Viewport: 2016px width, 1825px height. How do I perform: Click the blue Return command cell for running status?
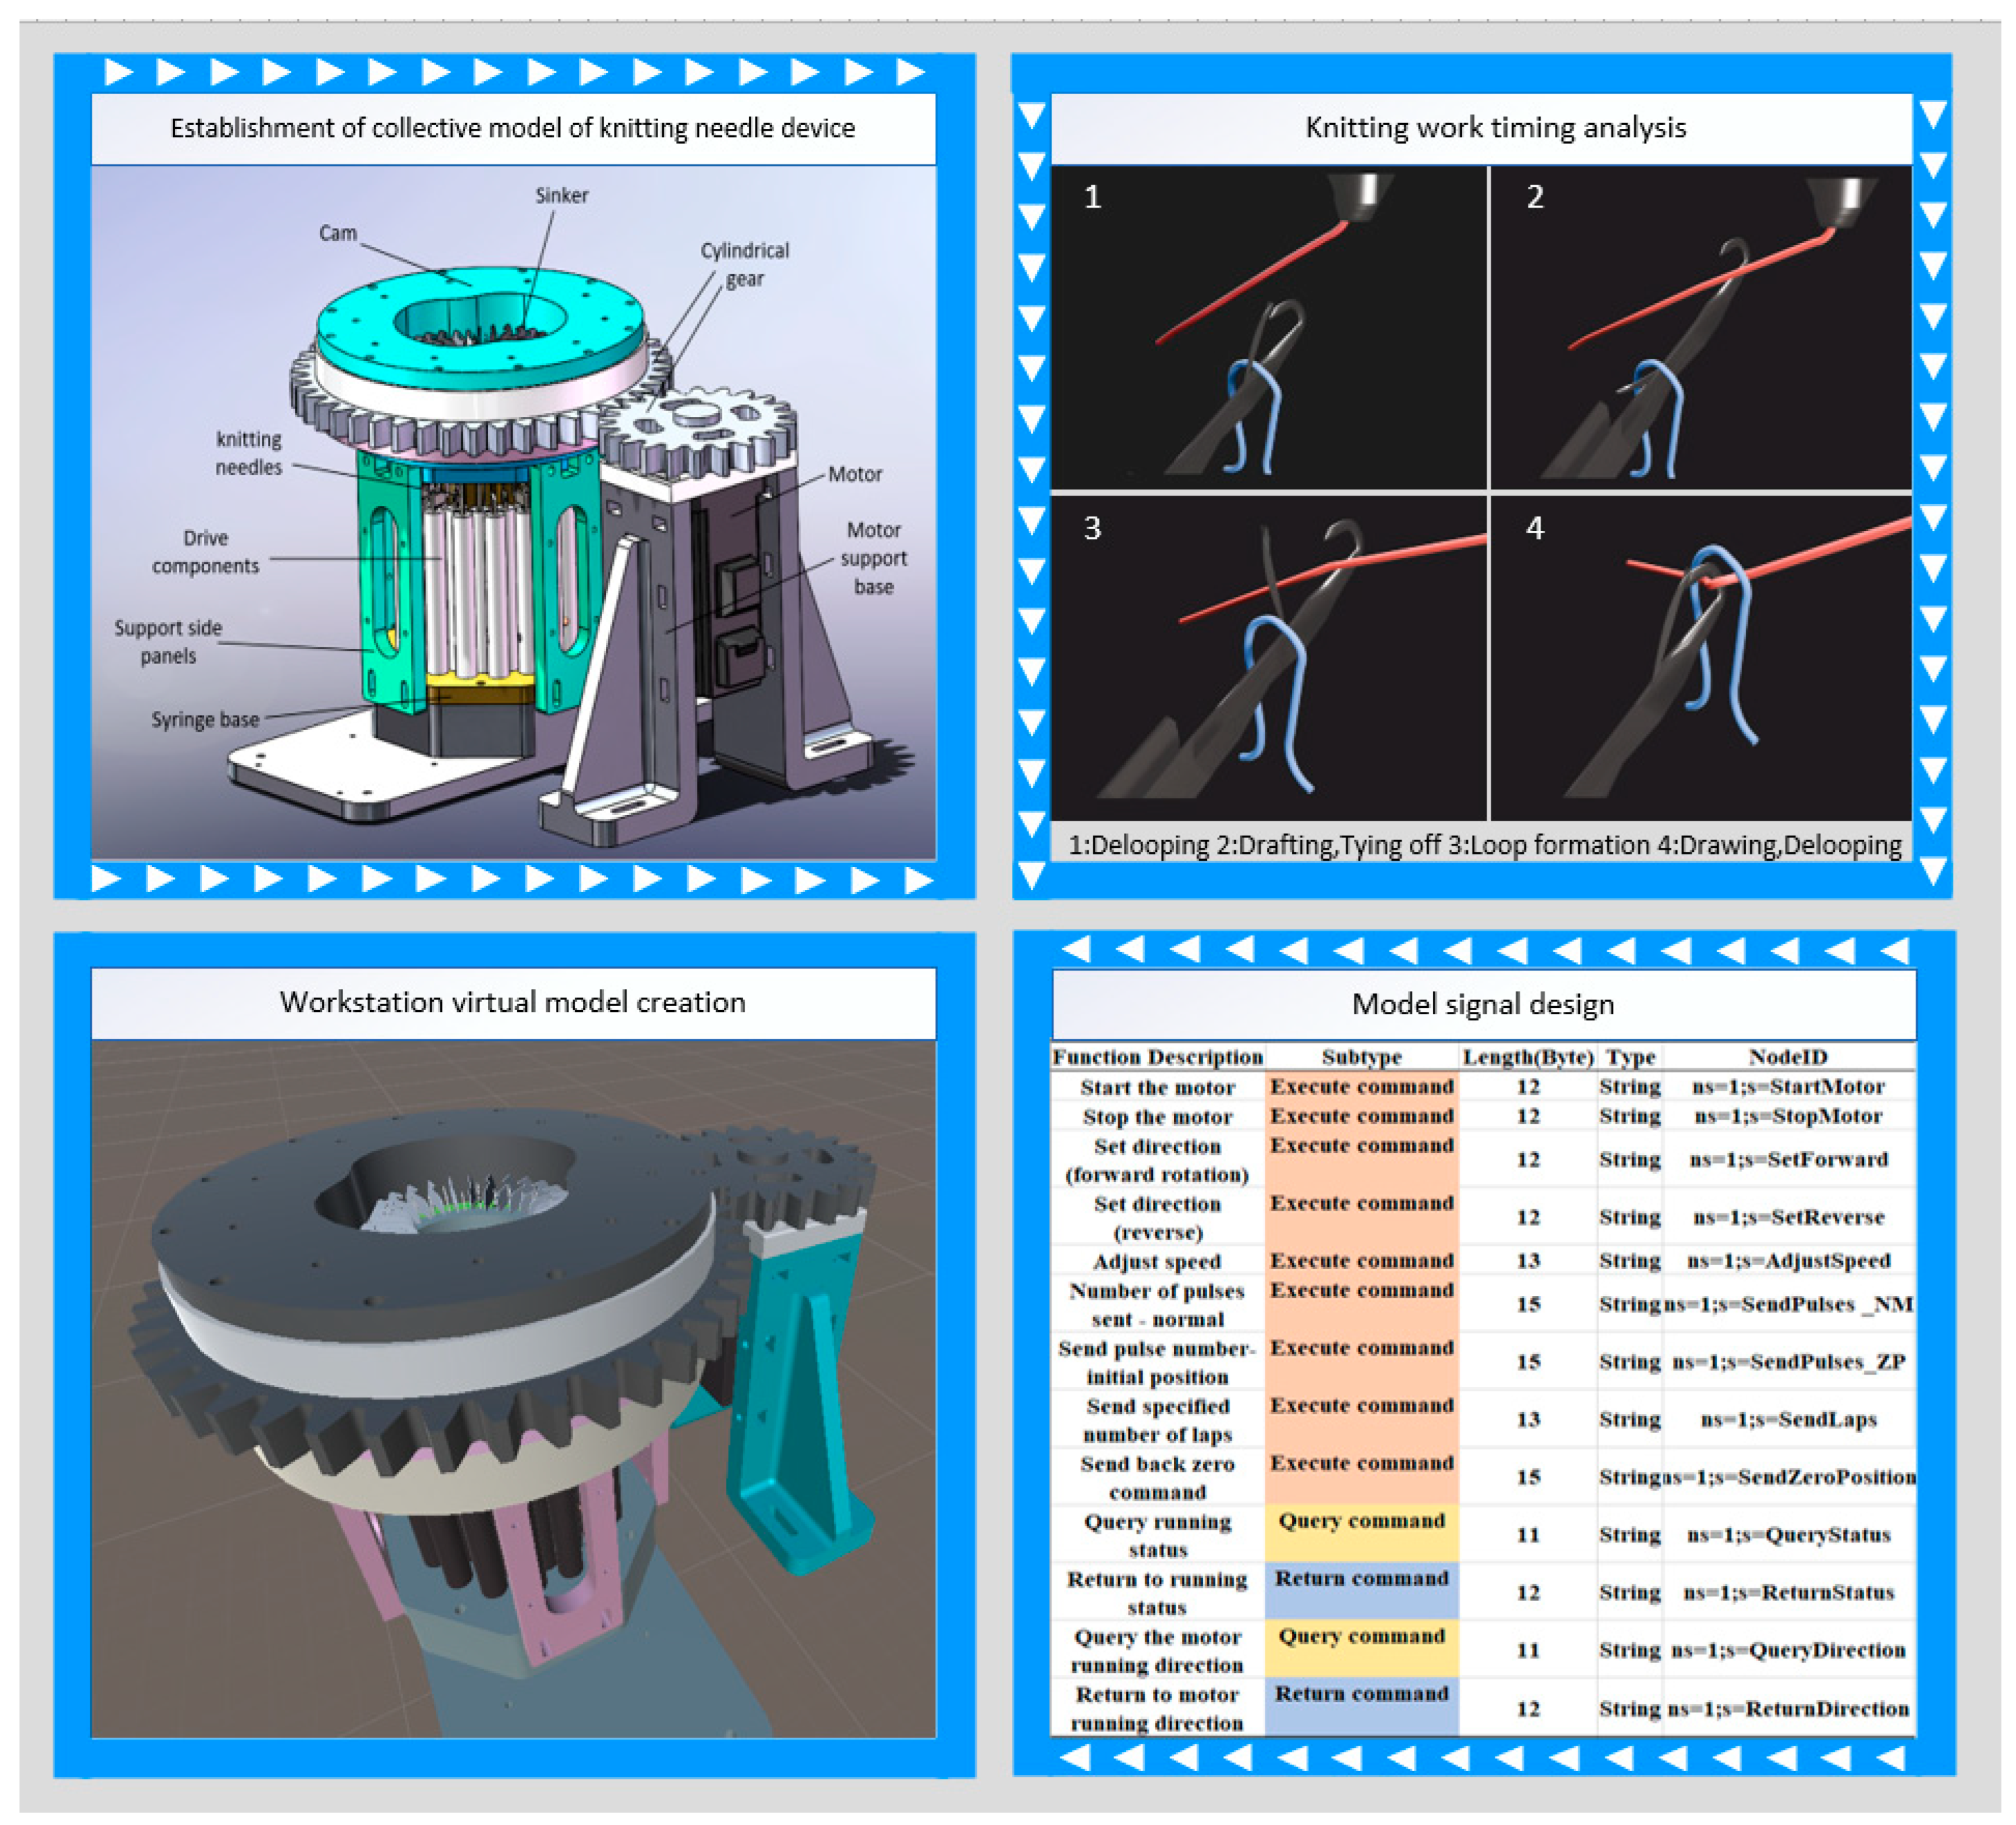(1361, 1591)
